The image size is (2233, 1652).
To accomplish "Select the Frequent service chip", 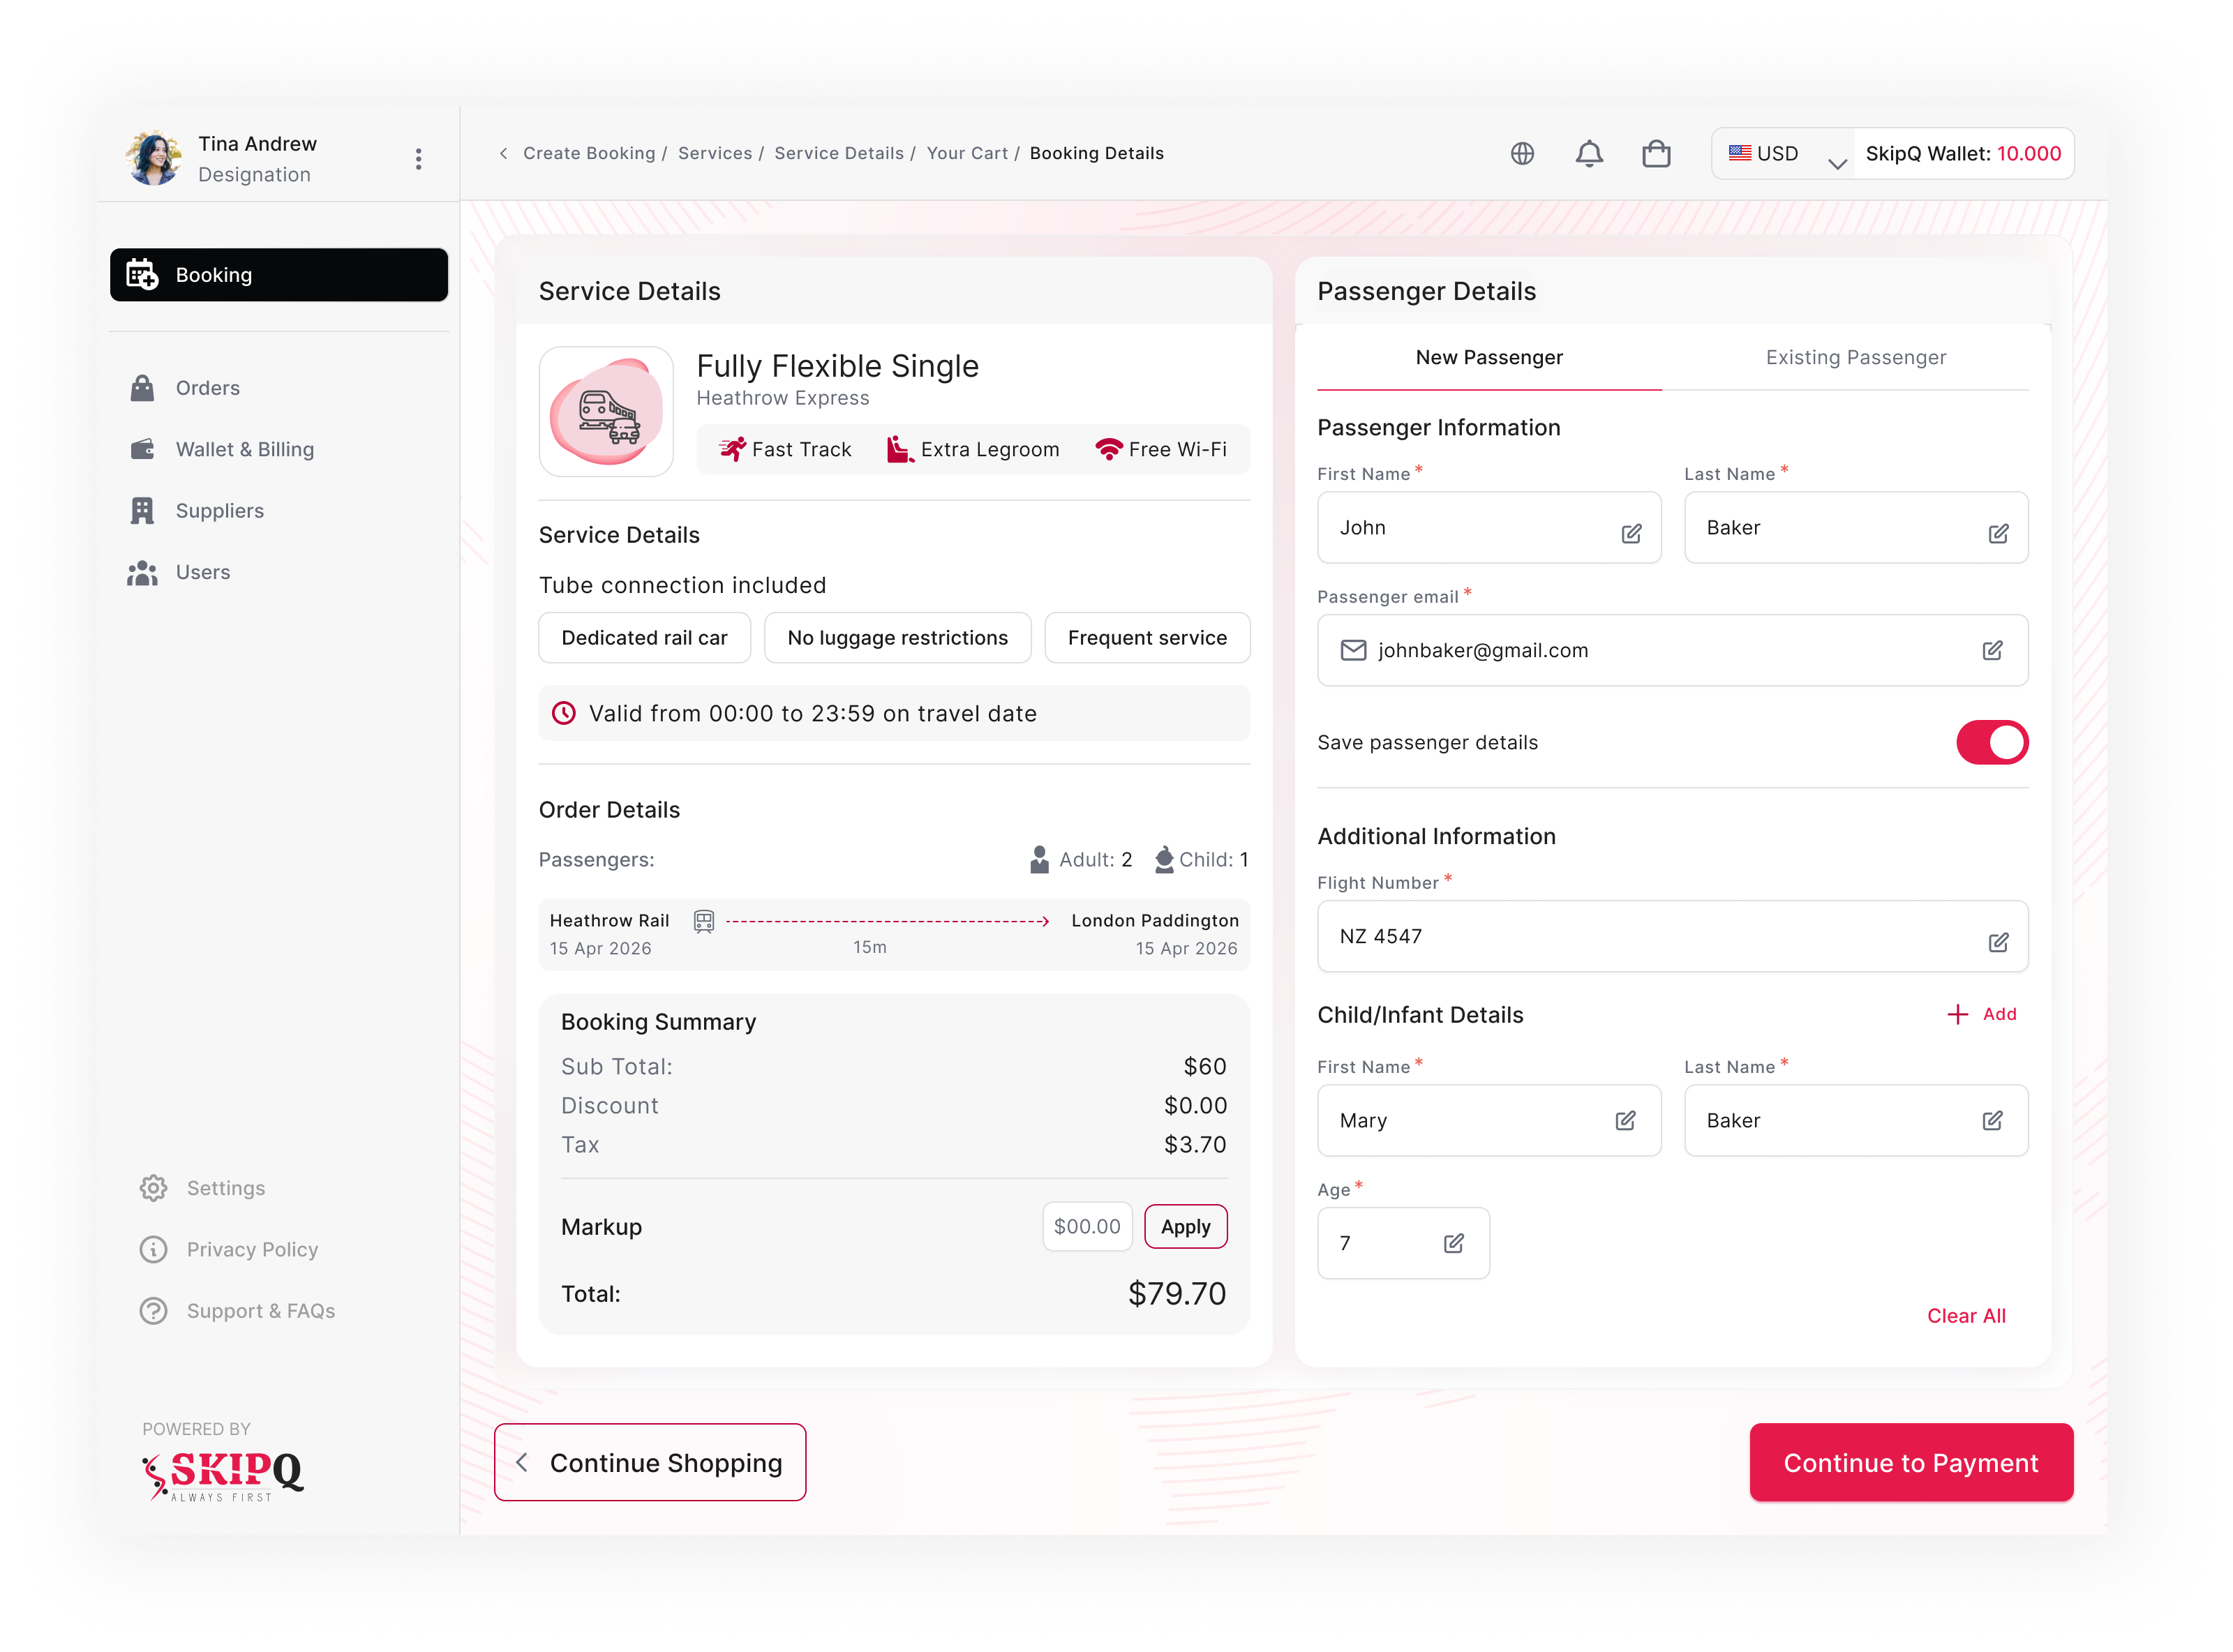I will (x=1147, y=638).
